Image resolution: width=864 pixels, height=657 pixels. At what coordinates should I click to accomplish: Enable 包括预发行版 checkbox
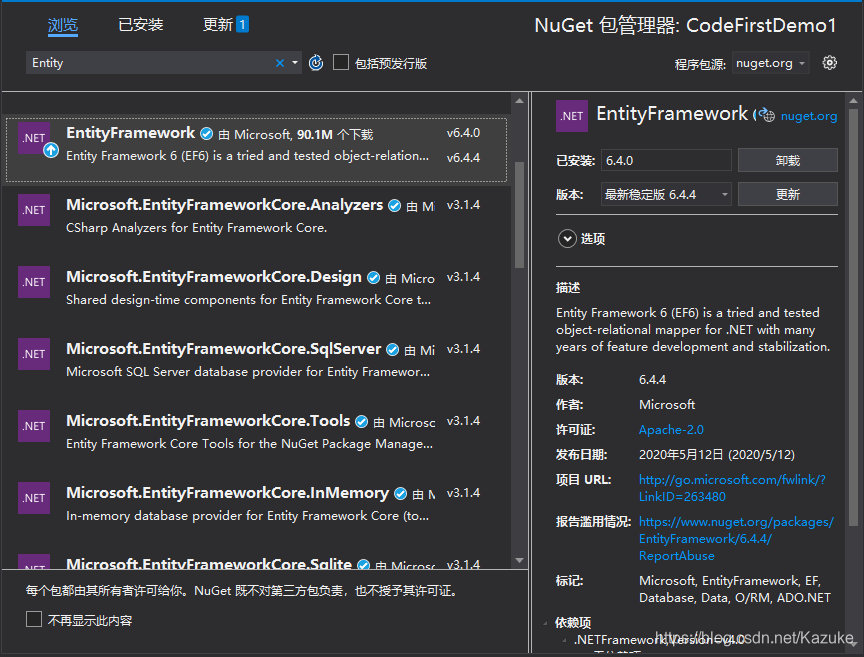point(341,62)
